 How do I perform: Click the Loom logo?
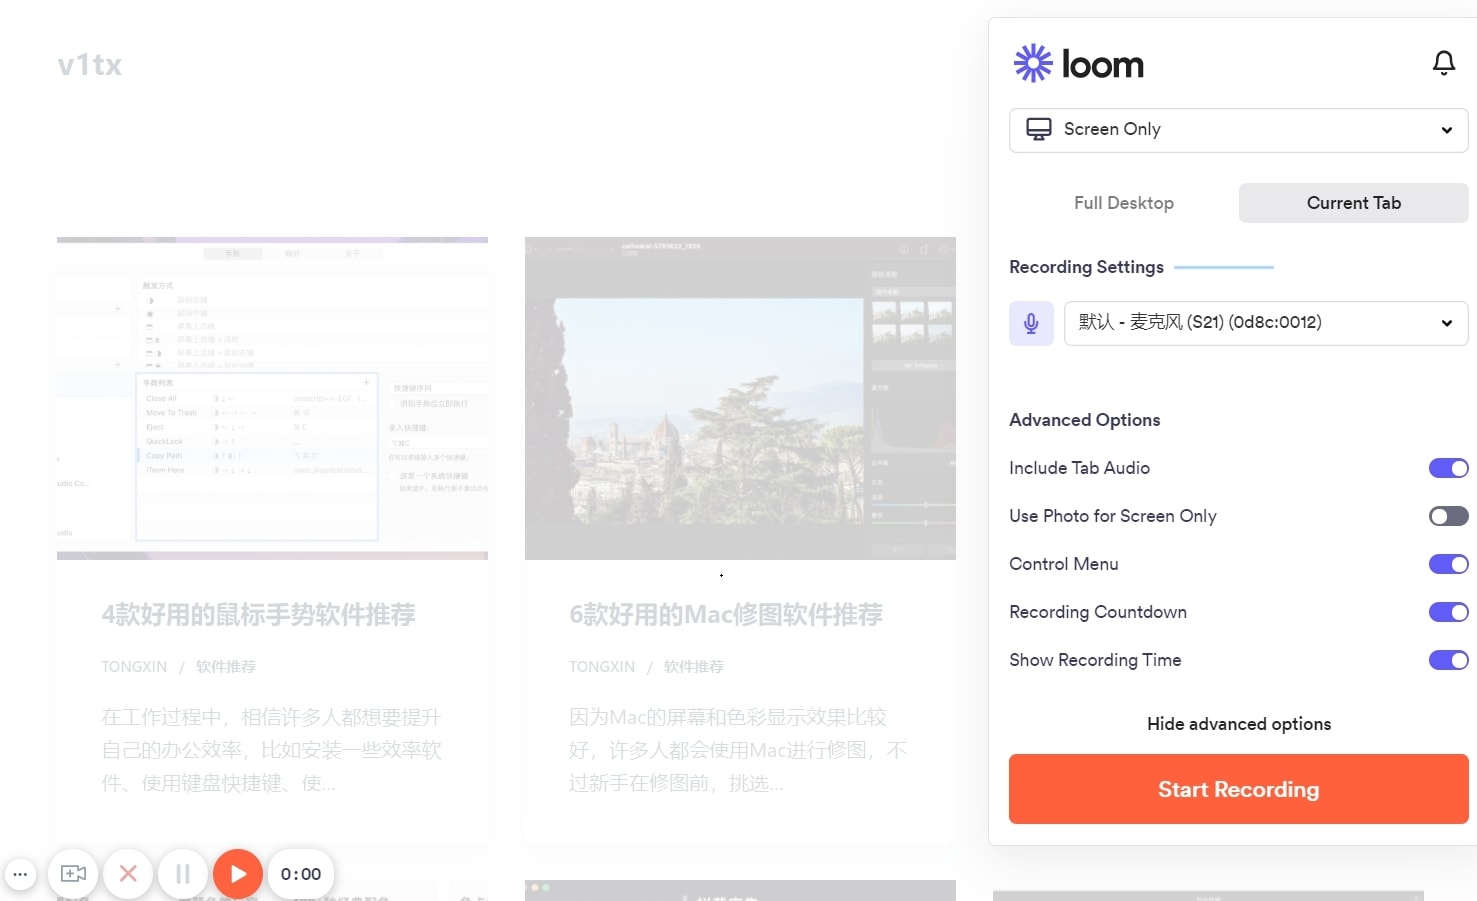(x=1078, y=64)
